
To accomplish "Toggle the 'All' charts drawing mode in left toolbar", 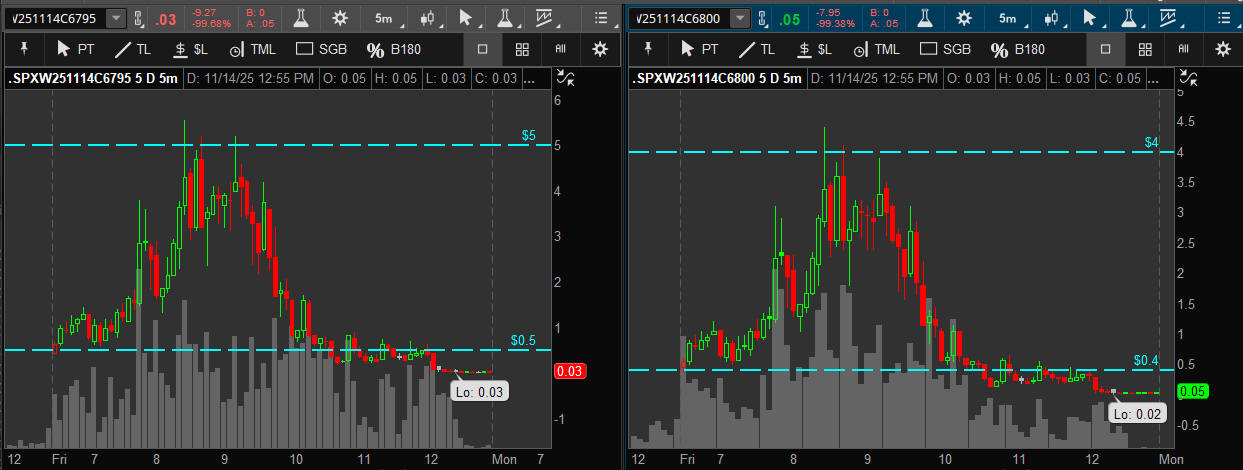I will tap(560, 49).
